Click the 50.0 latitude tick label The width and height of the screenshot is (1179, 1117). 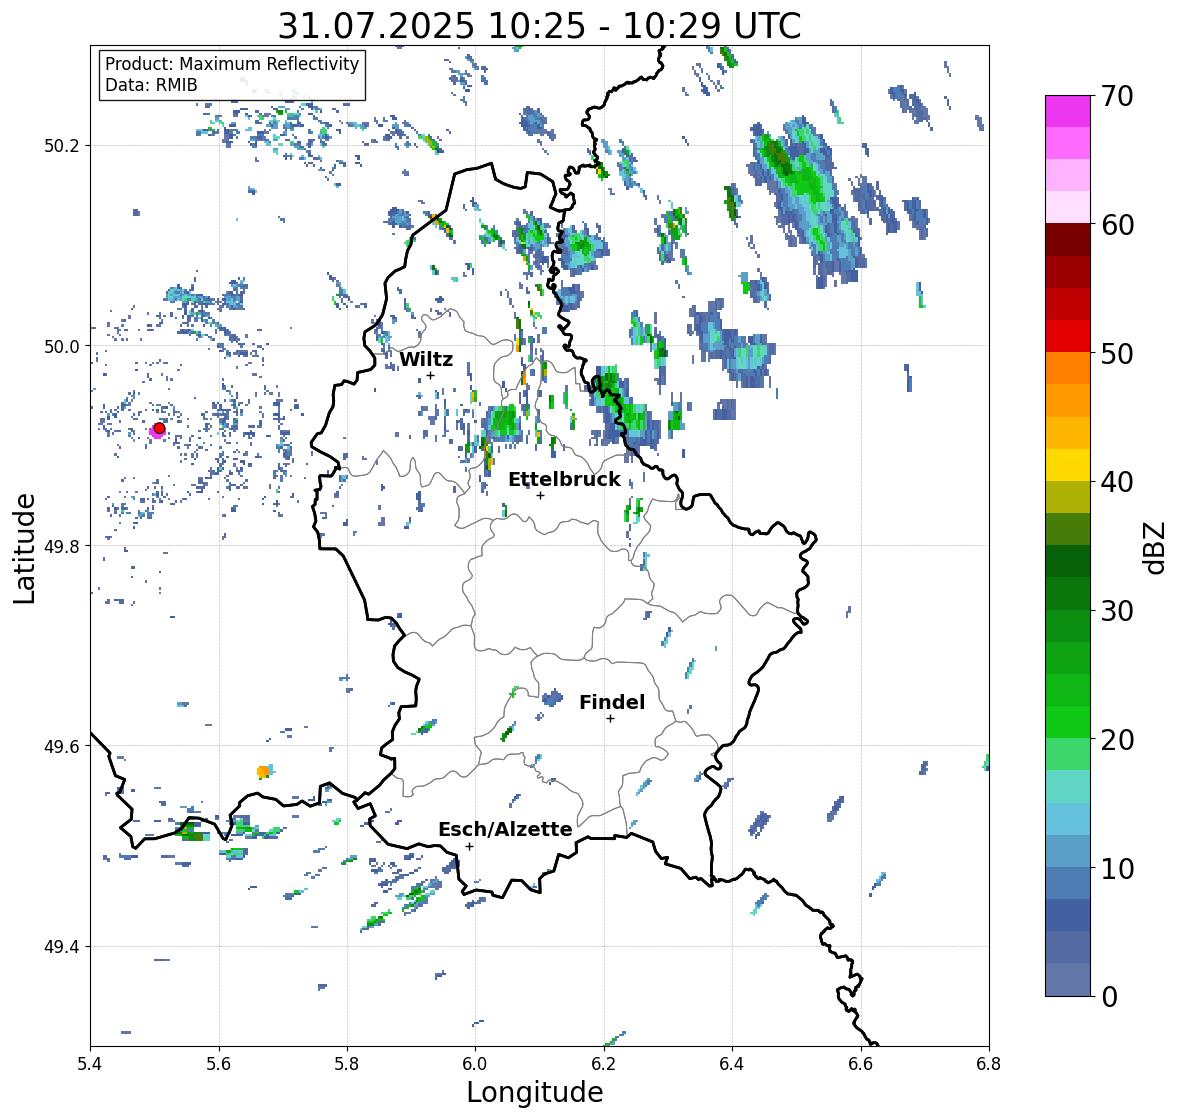coord(62,347)
